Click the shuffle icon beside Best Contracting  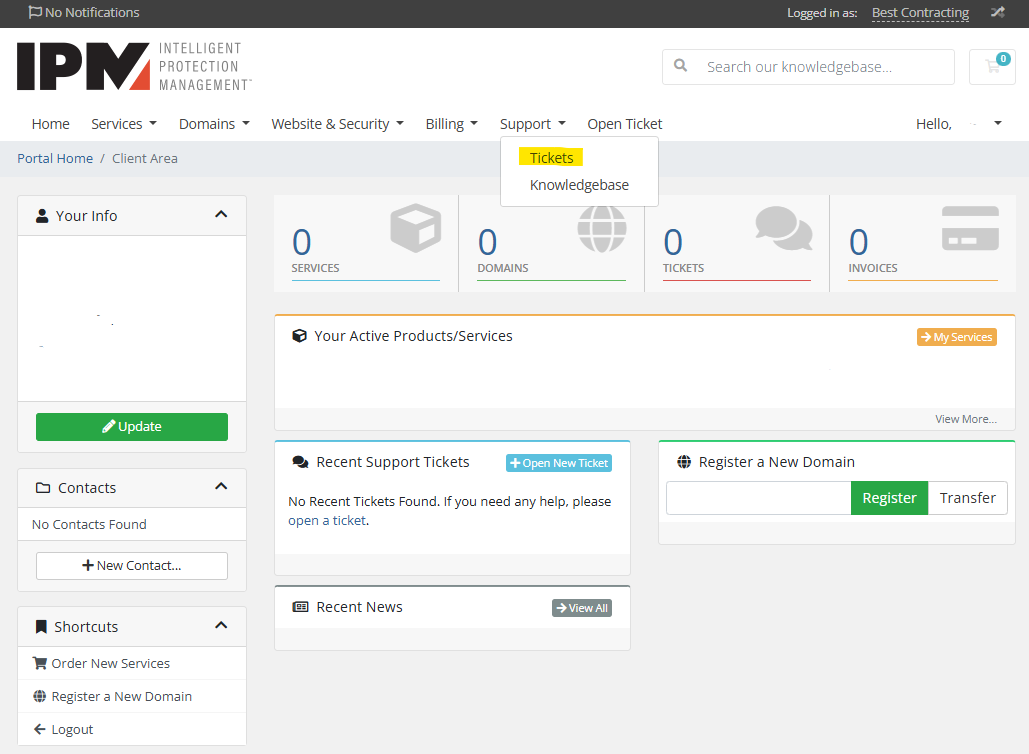point(997,13)
